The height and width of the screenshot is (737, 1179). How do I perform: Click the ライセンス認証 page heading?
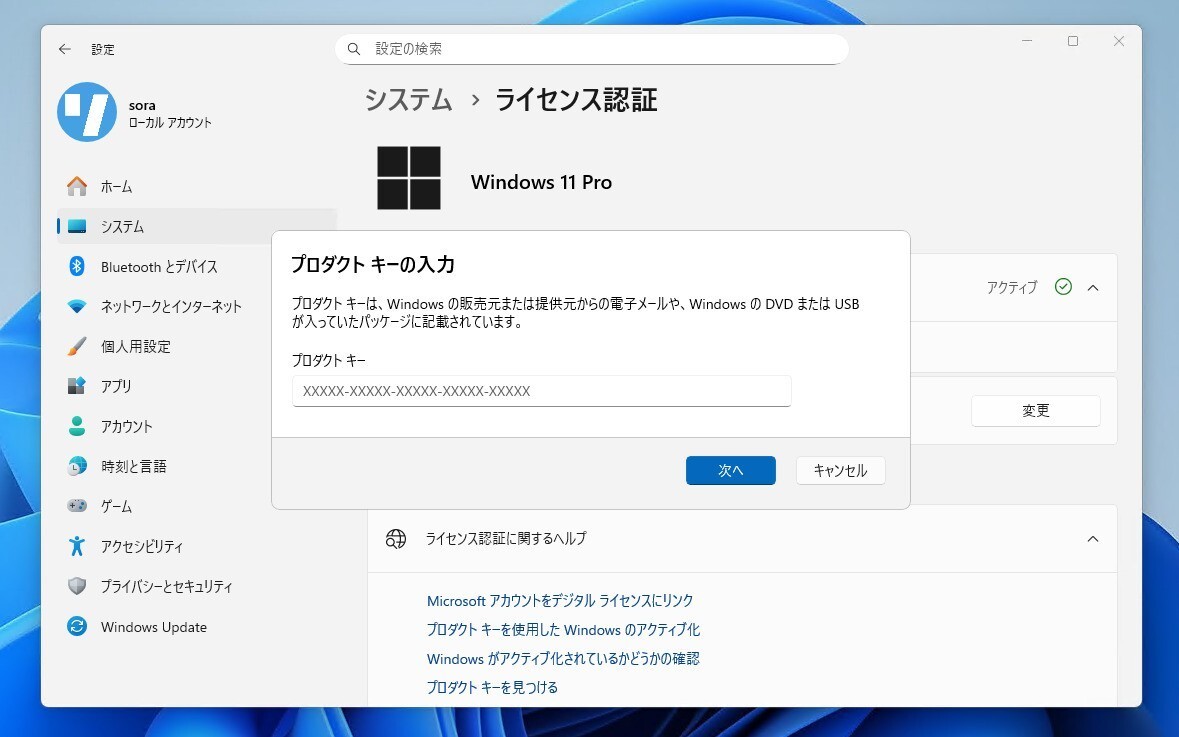pos(576,99)
